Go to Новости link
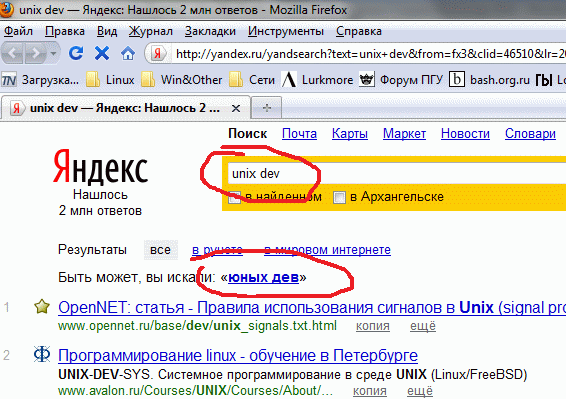The height and width of the screenshot is (399, 566). coord(465,134)
